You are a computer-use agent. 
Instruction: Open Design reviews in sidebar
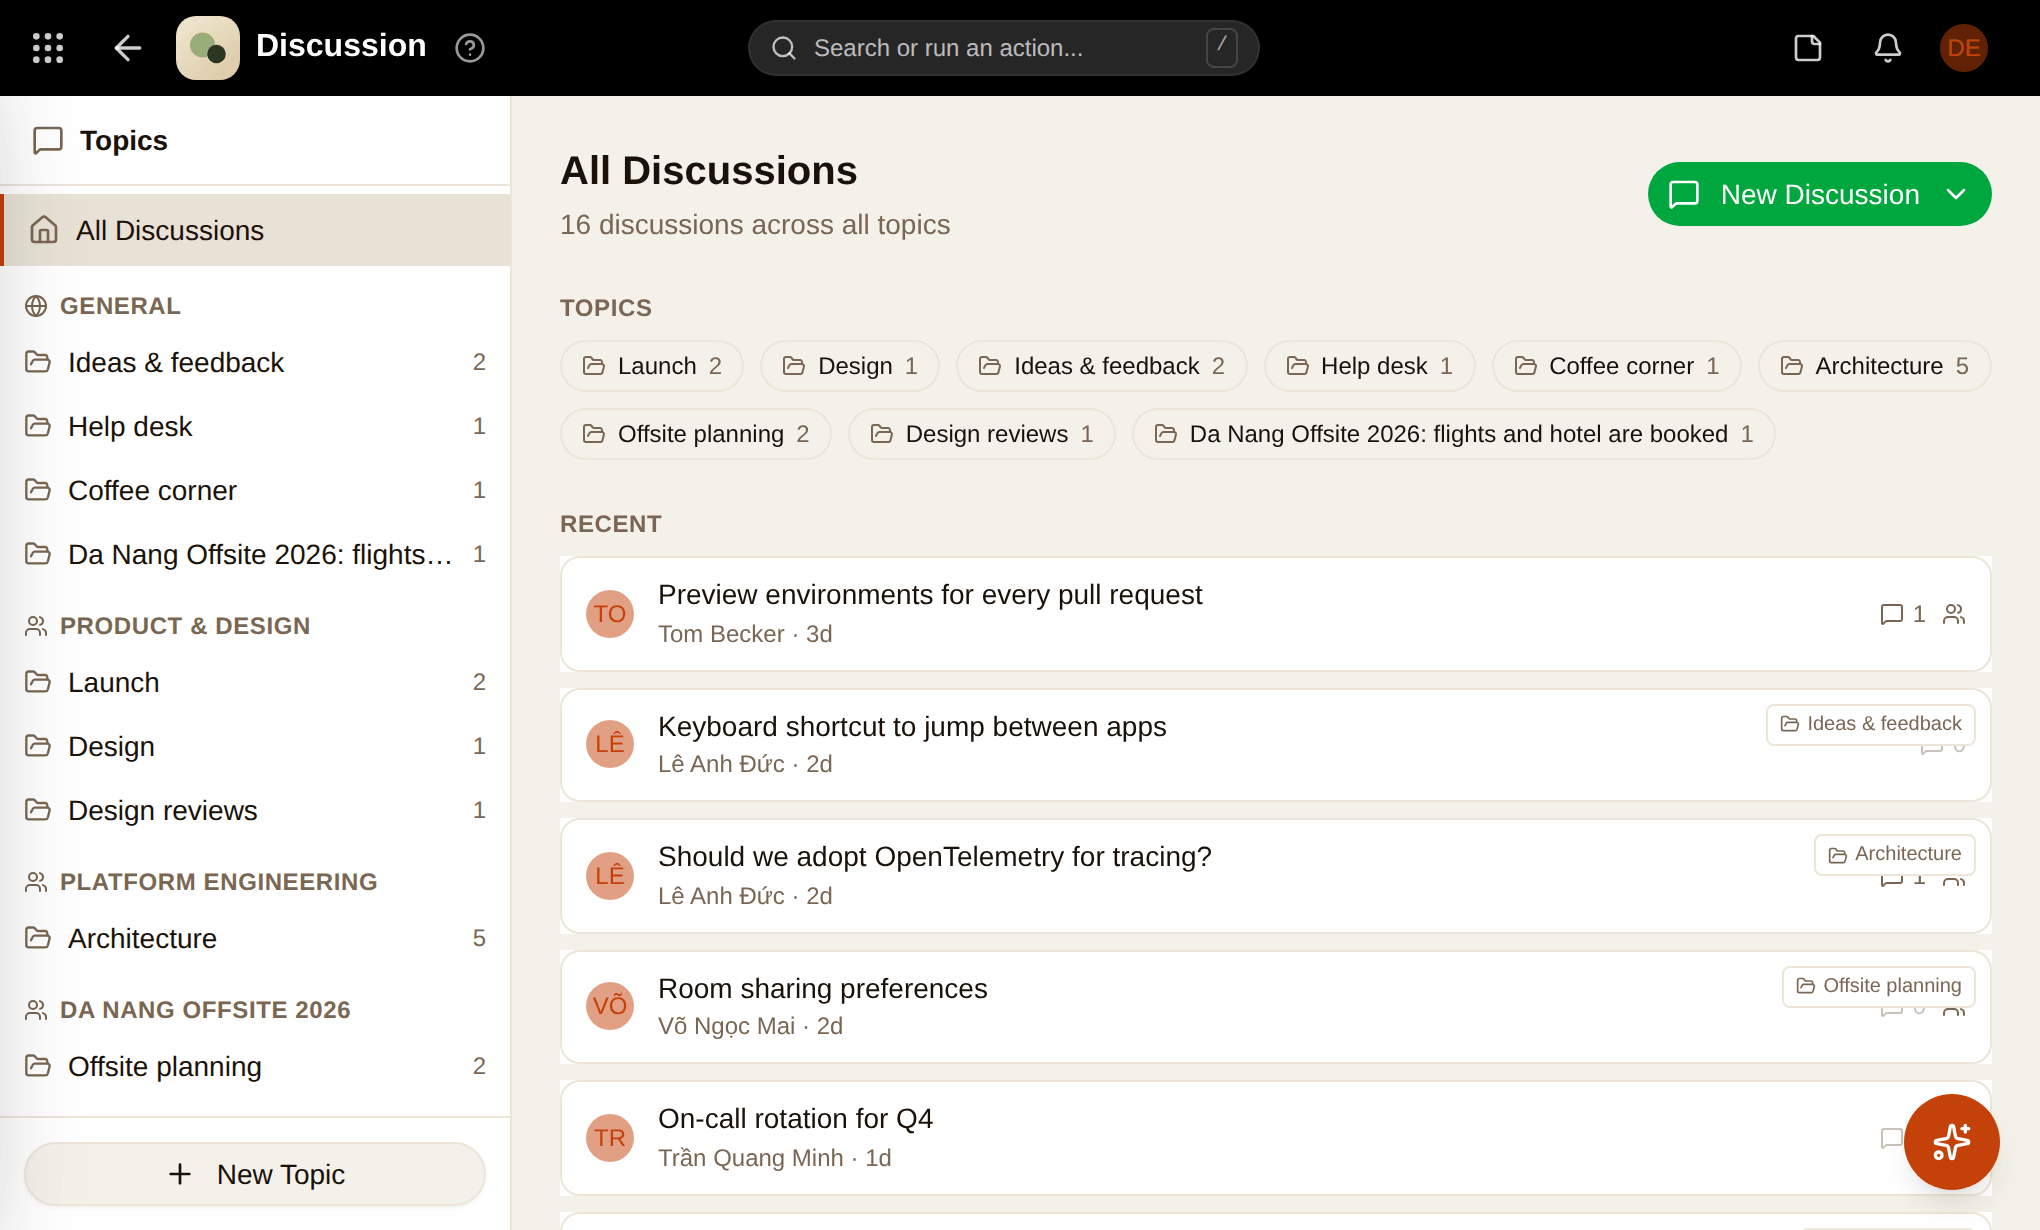[x=255, y=810]
